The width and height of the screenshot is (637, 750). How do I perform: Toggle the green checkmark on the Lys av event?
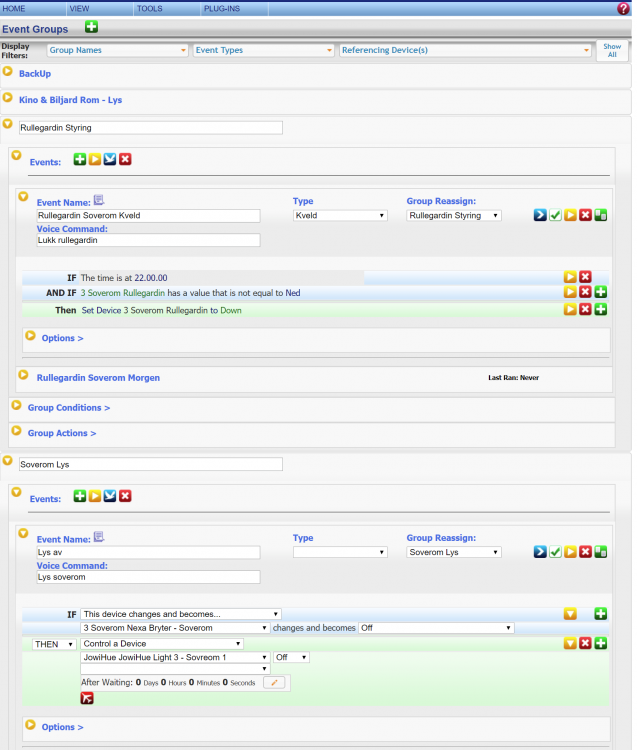(x=555, y=552)
